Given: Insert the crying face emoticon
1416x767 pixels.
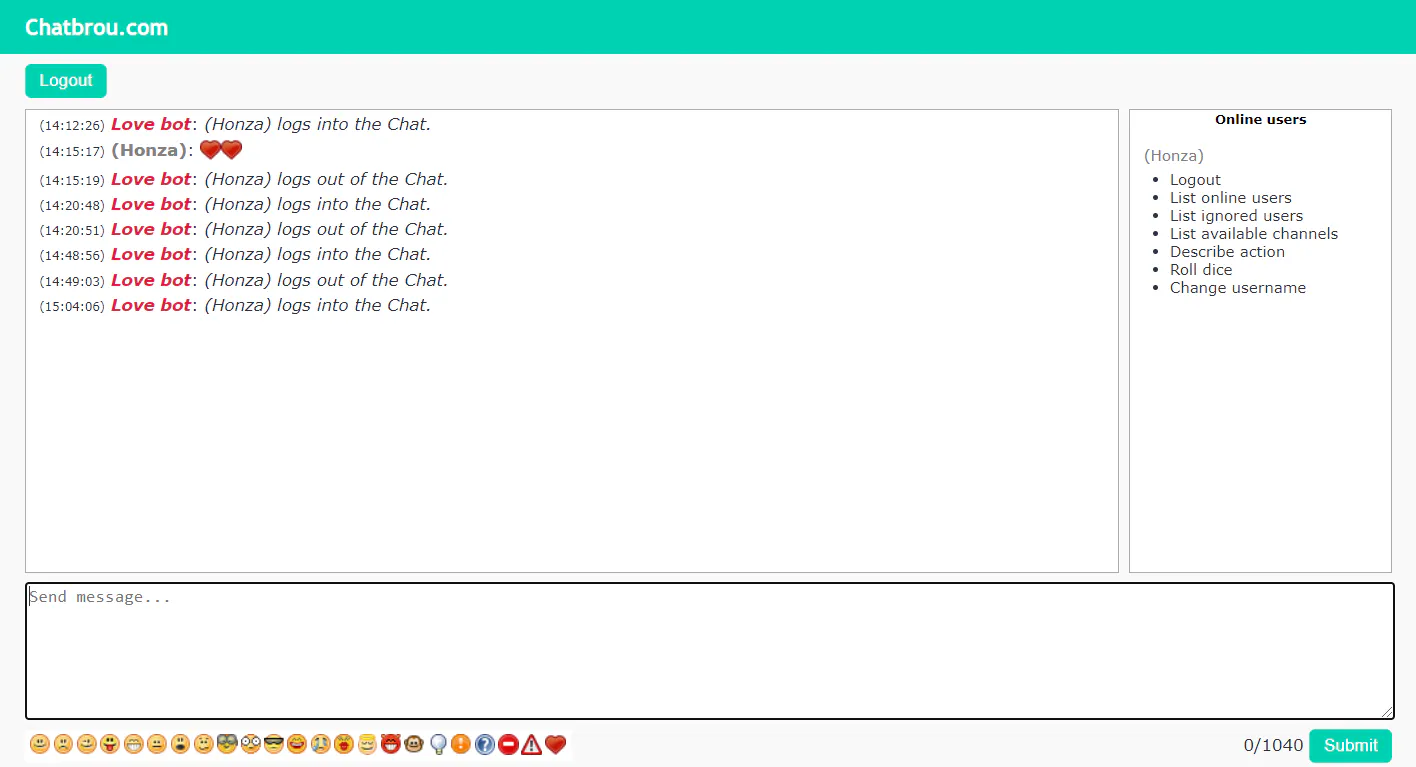Looking at the screenshot, I should [321, 744].
